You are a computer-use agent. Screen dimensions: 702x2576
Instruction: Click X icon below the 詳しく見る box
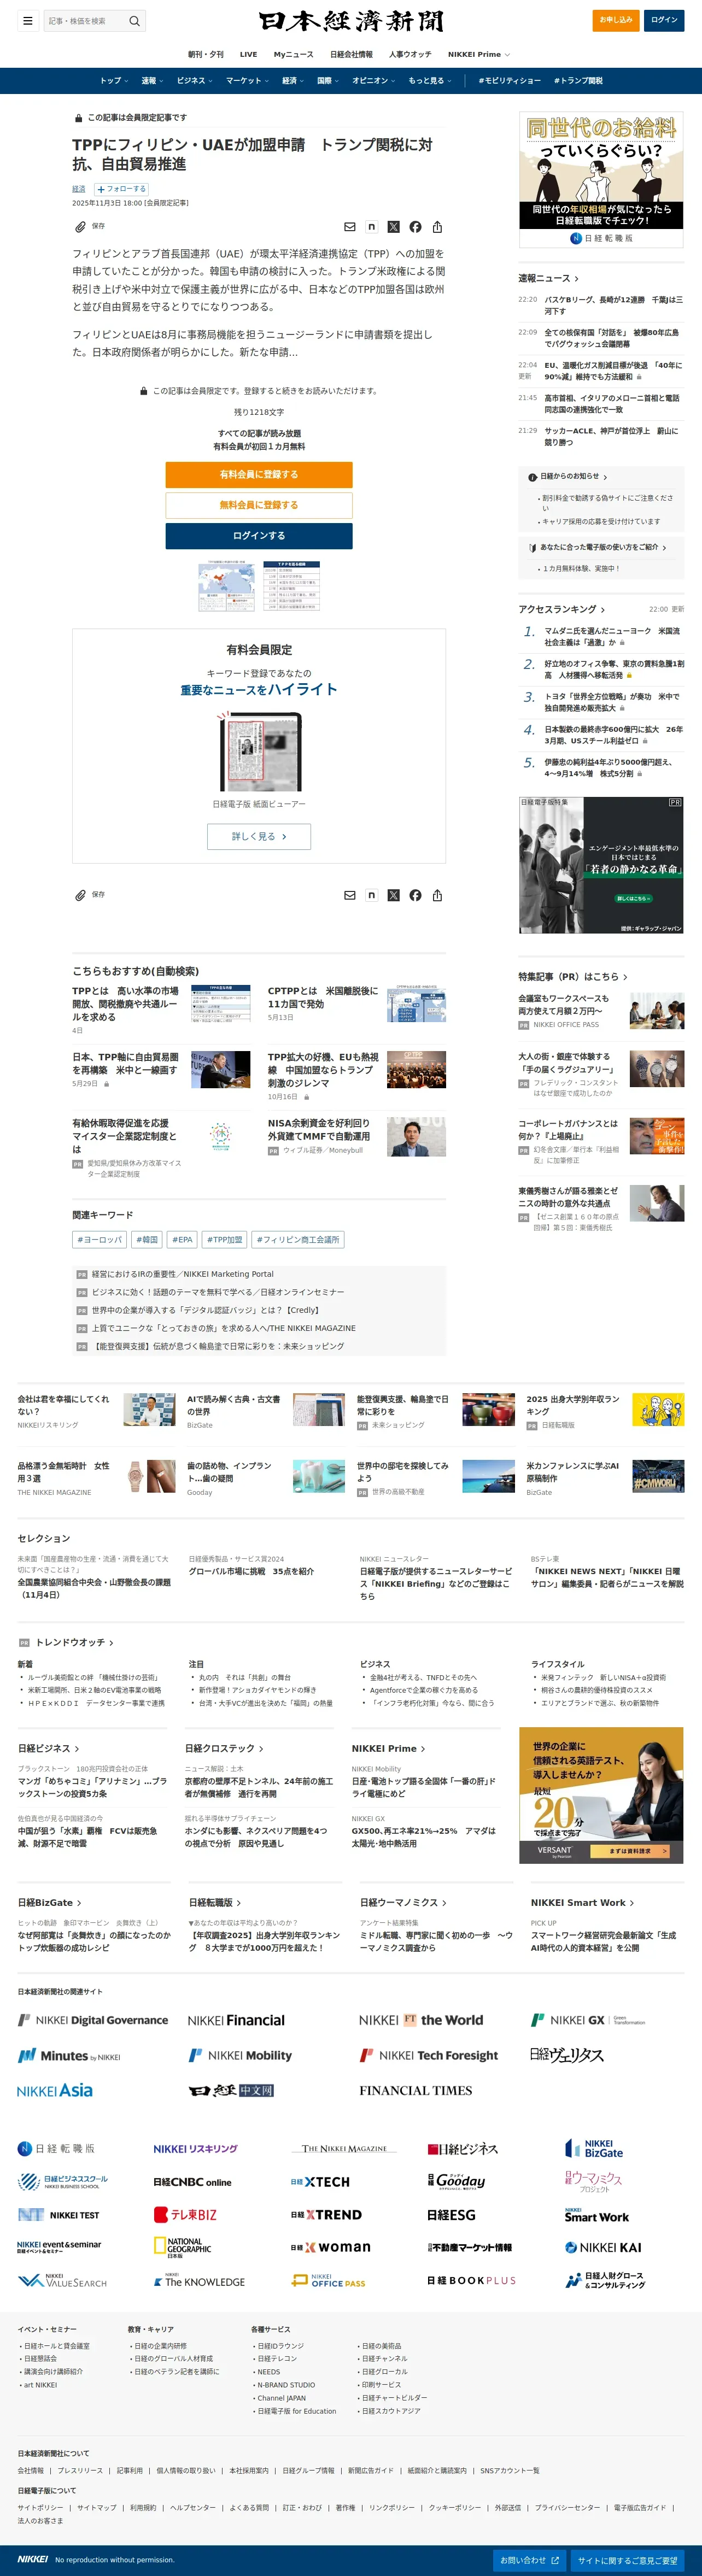[393, 895]
